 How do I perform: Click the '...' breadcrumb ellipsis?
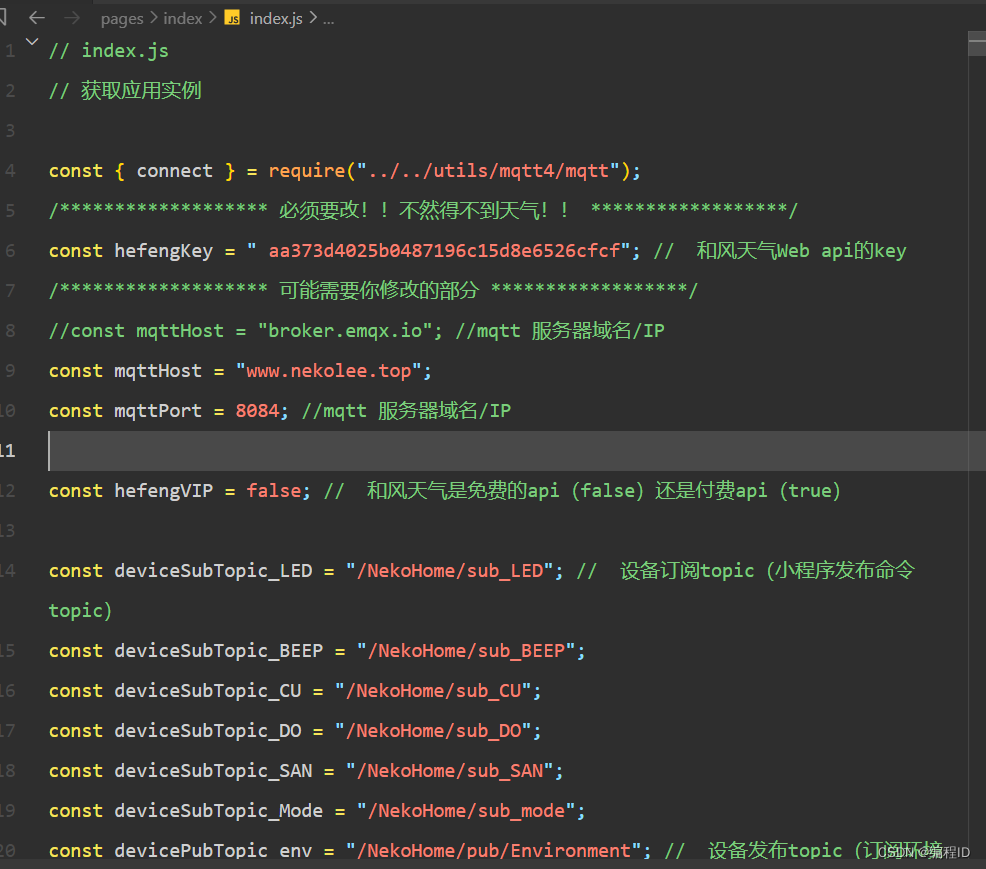(328, 19)
